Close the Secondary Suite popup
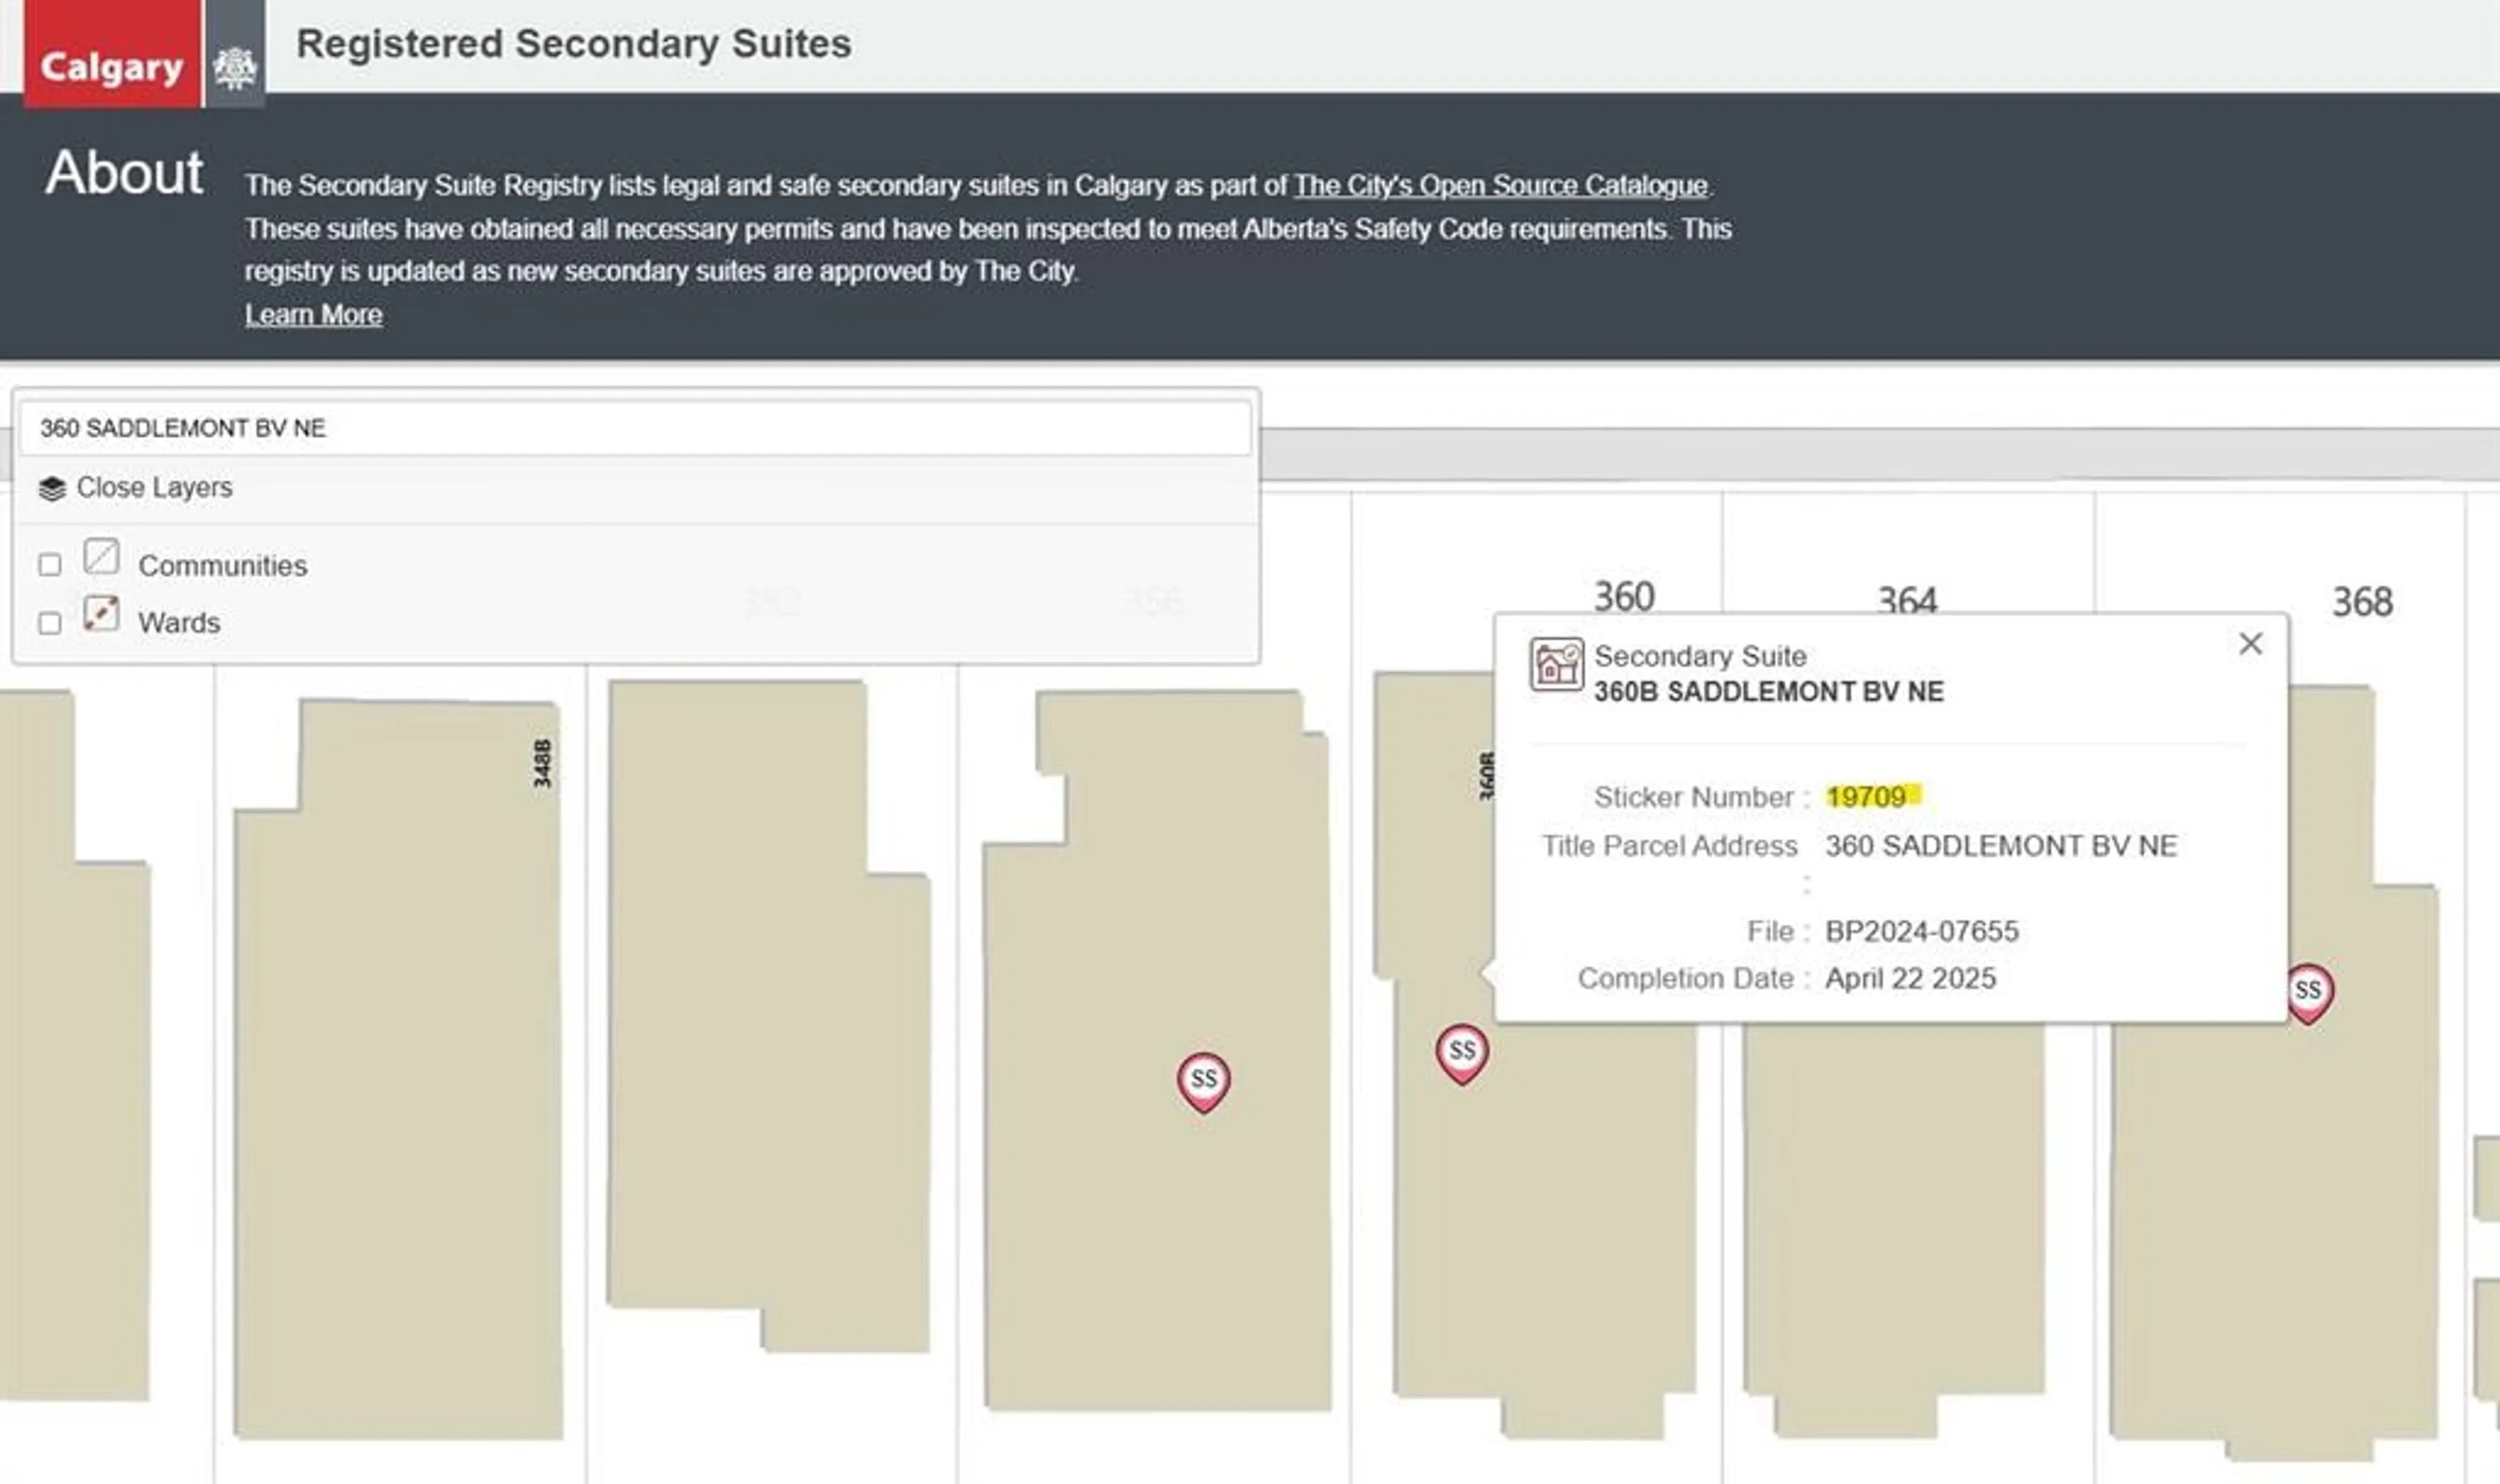 pos(2250,644)
